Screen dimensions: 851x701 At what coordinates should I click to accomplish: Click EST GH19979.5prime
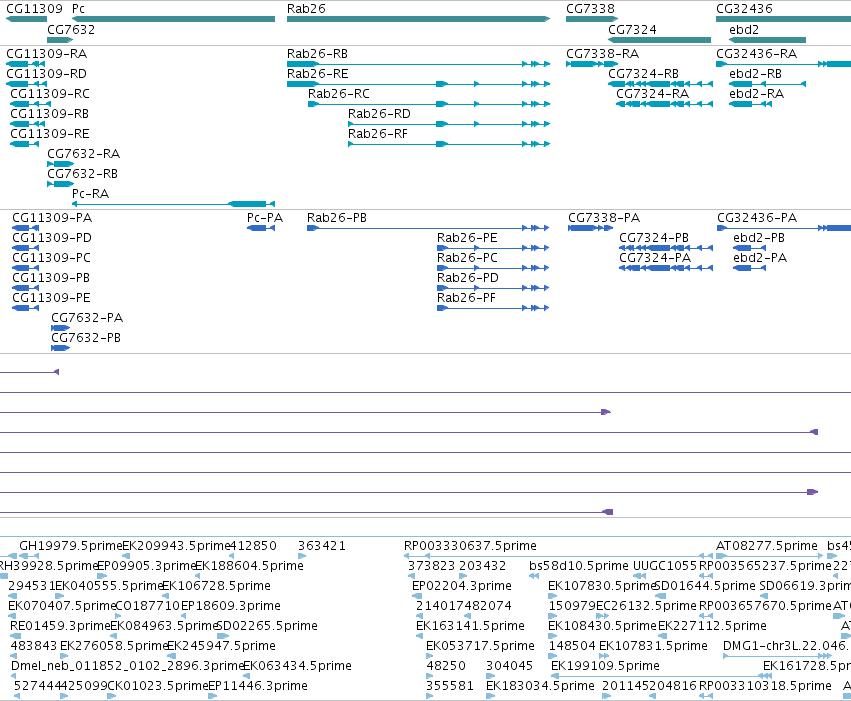point(71,545)
